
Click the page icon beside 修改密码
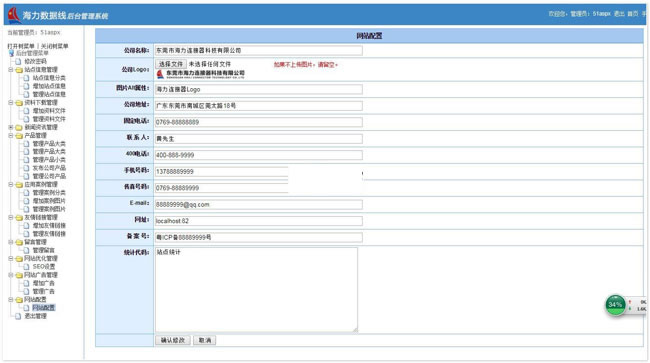tap(18, 61)
